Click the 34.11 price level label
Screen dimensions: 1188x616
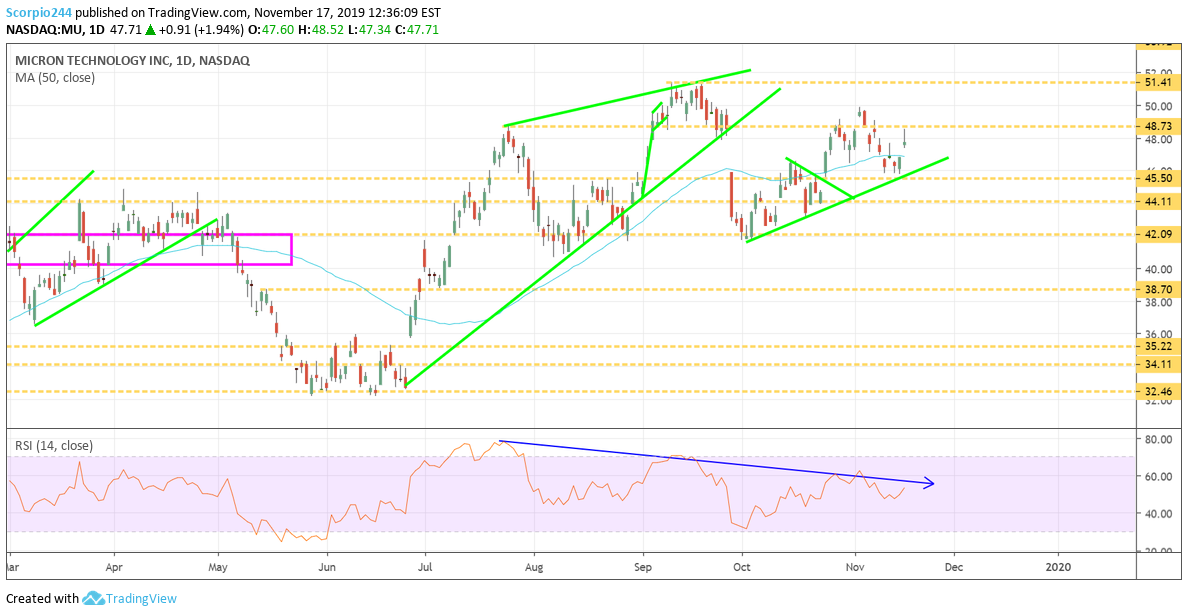pyautogui.click(x=1158, y=364)
